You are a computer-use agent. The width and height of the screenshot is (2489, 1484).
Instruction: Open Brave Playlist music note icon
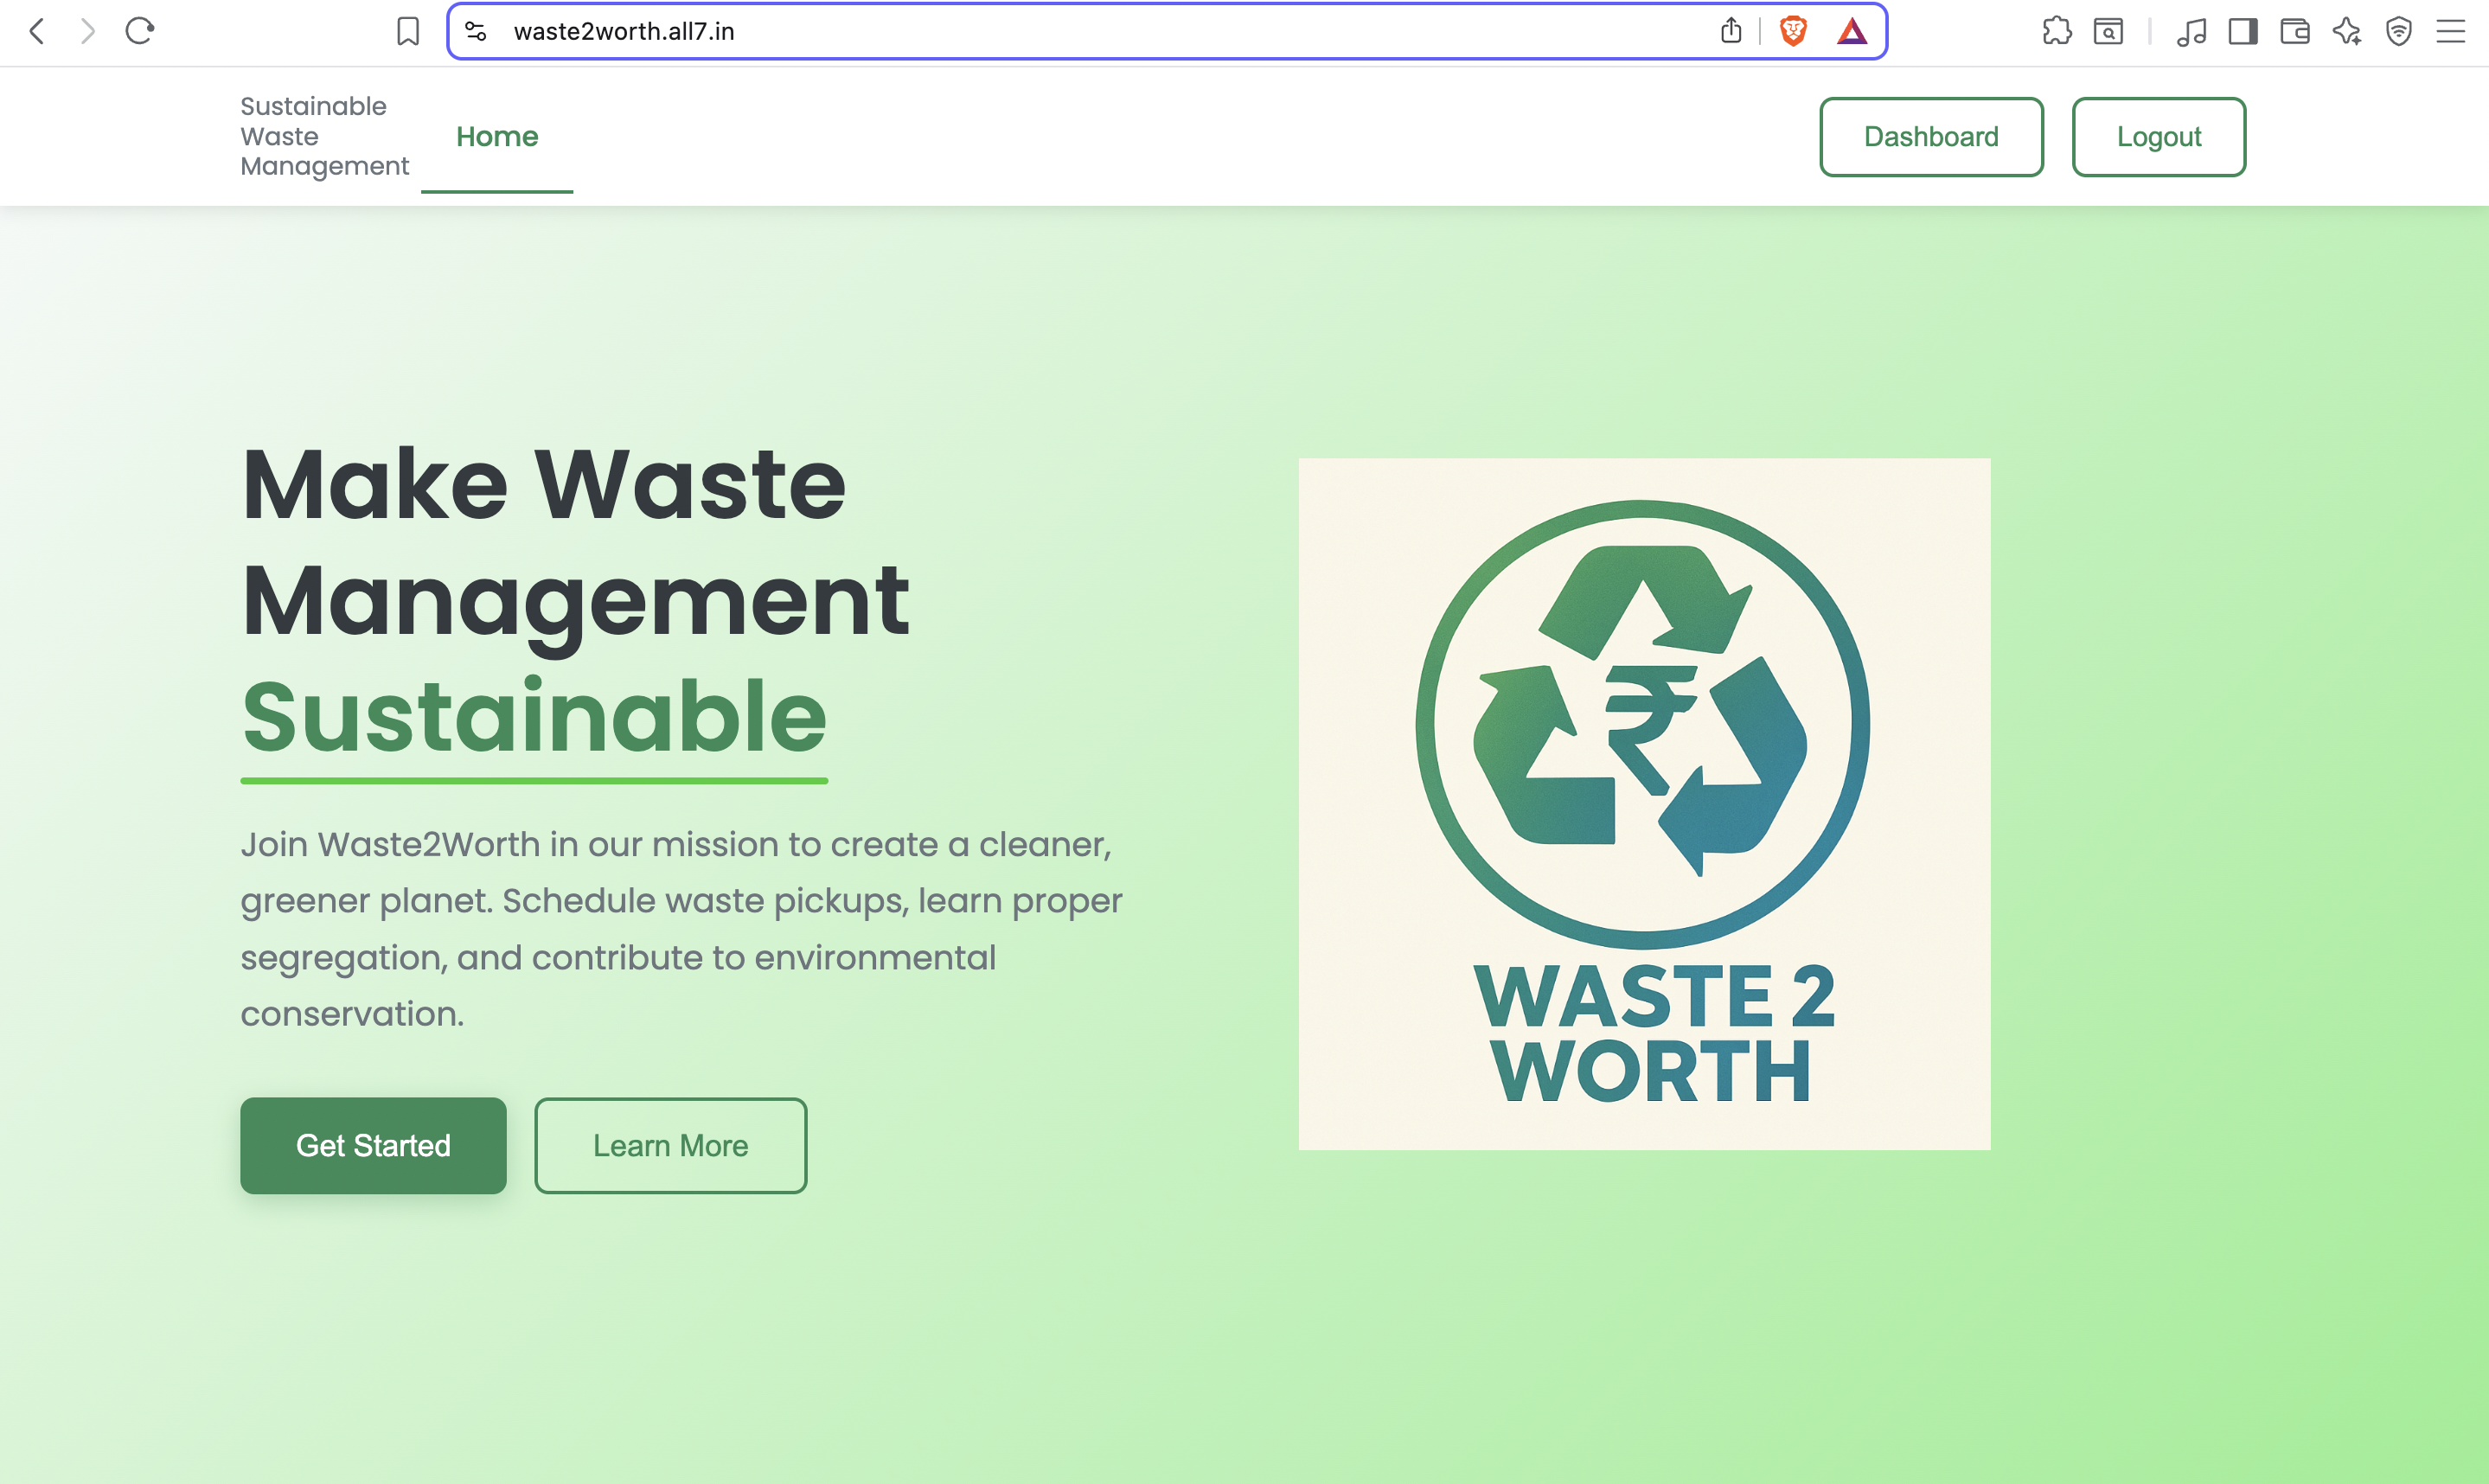click(x=2191, y=31)
